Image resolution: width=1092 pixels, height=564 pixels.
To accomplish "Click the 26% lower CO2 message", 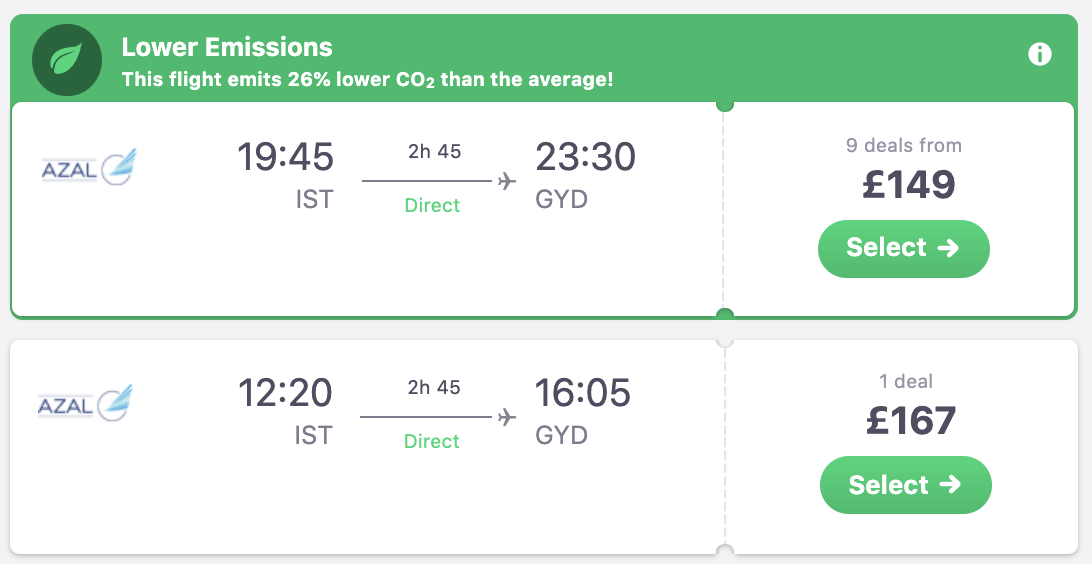I will [x=367, y=79].
